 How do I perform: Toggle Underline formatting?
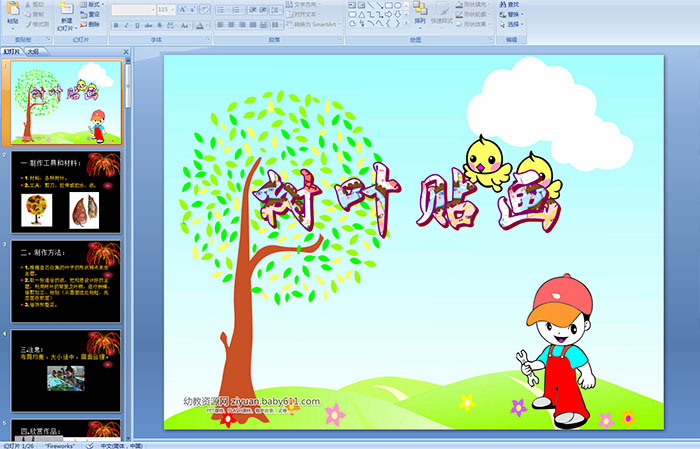click(137, 25)
